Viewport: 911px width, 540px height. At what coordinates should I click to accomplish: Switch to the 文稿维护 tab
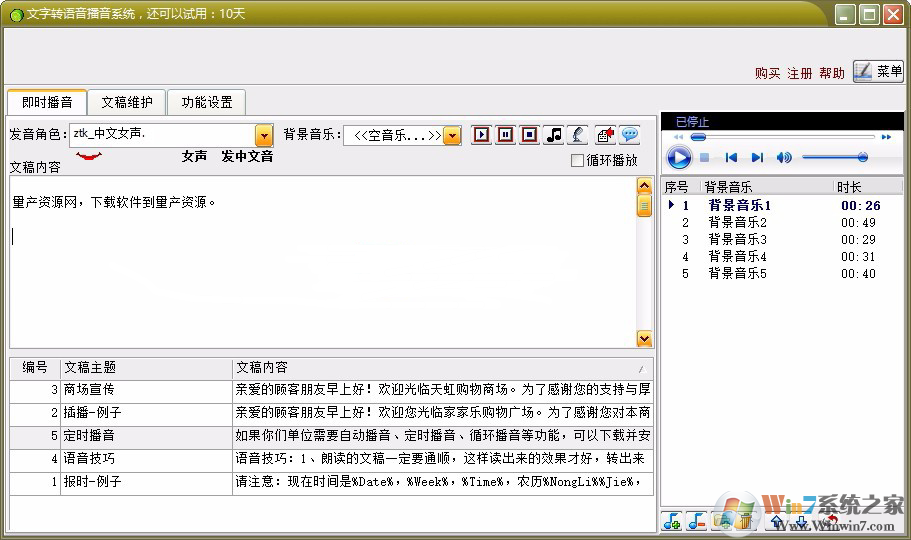(x=127, y=102)
